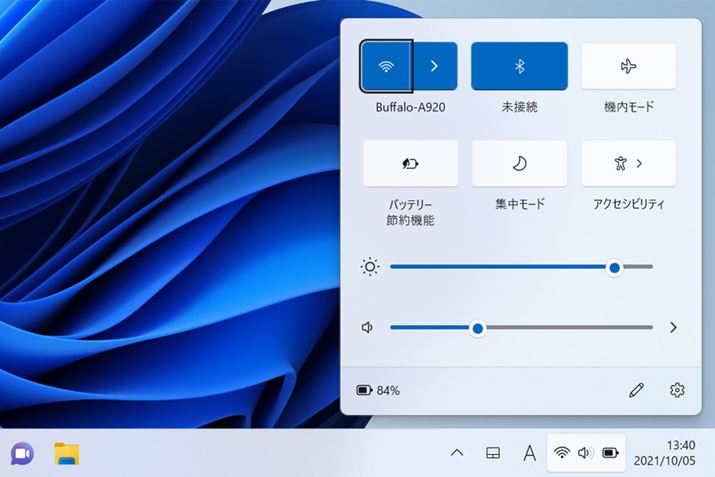Show hidden tray icons chevron
This screenshot has width=715, height=477.
click(x=457, y=453)
